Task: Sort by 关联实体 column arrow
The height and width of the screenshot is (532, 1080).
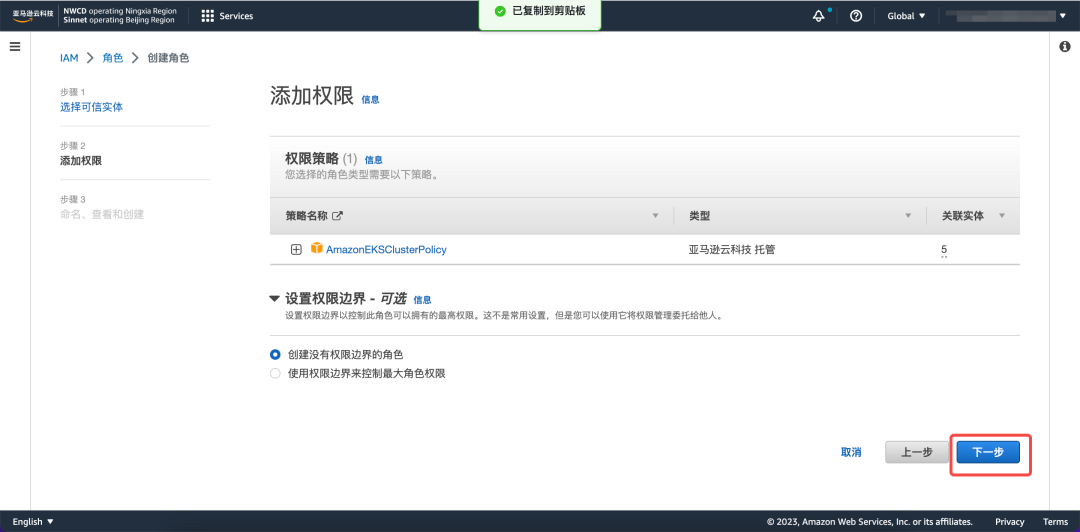Action: pyautogui.click(x=1001, y=216)
